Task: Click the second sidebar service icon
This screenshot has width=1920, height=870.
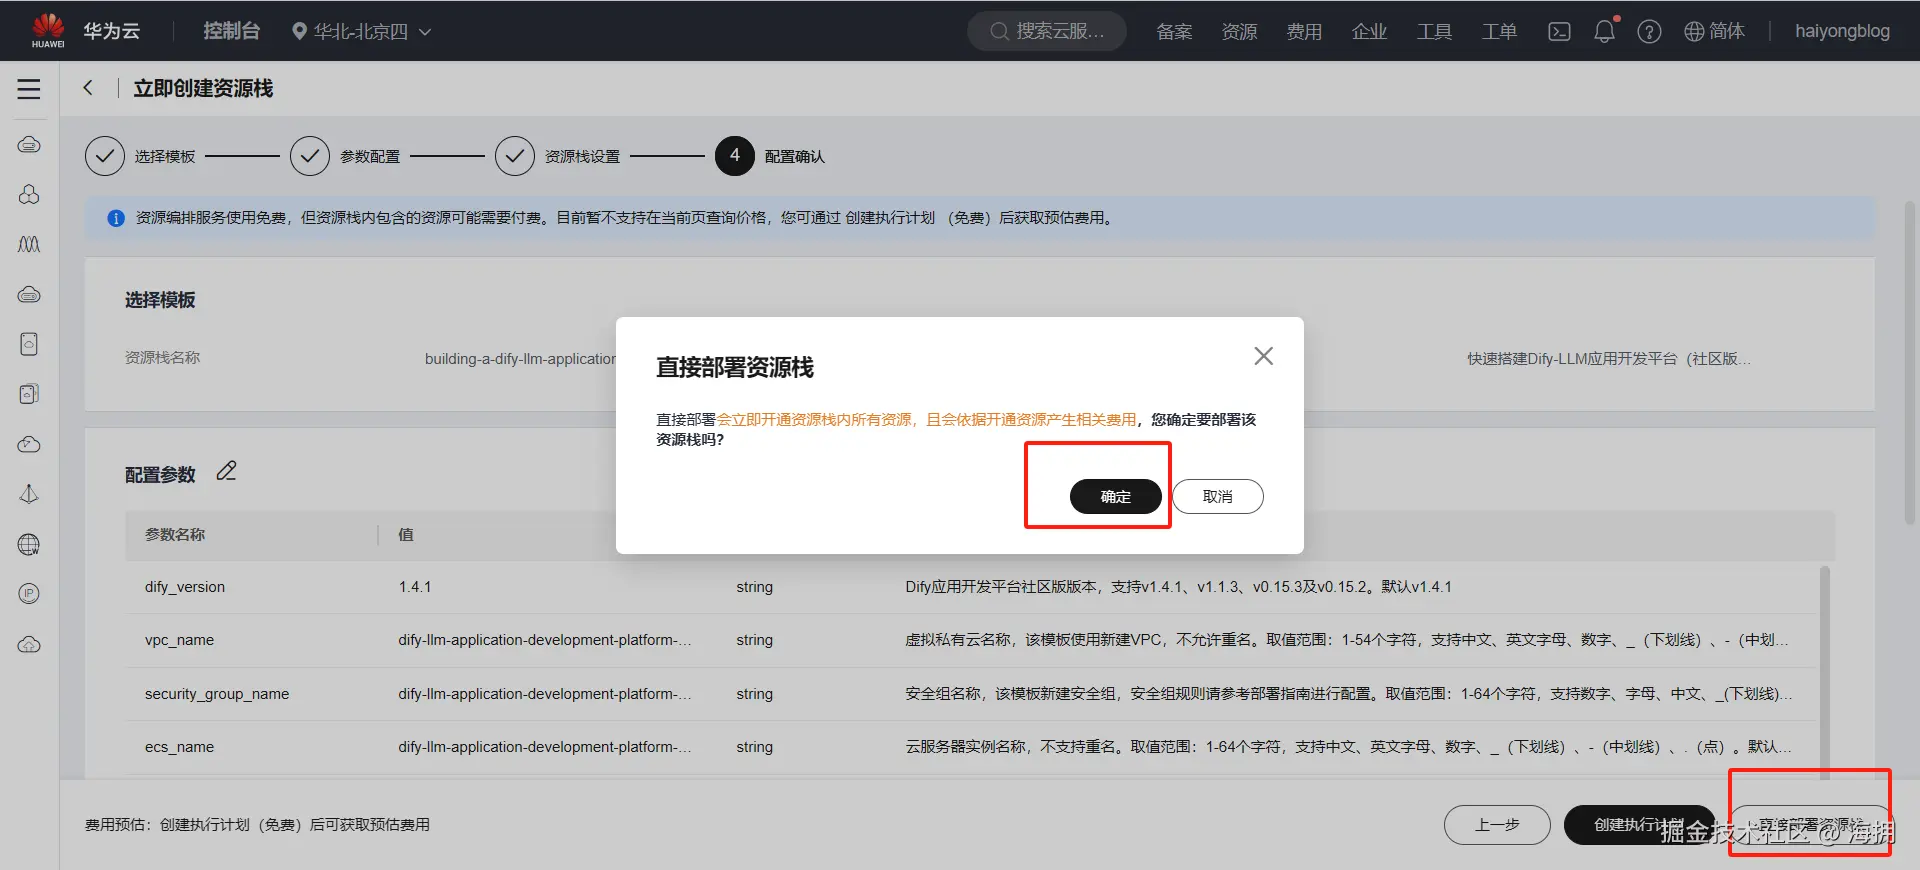Action: [29, 194]
